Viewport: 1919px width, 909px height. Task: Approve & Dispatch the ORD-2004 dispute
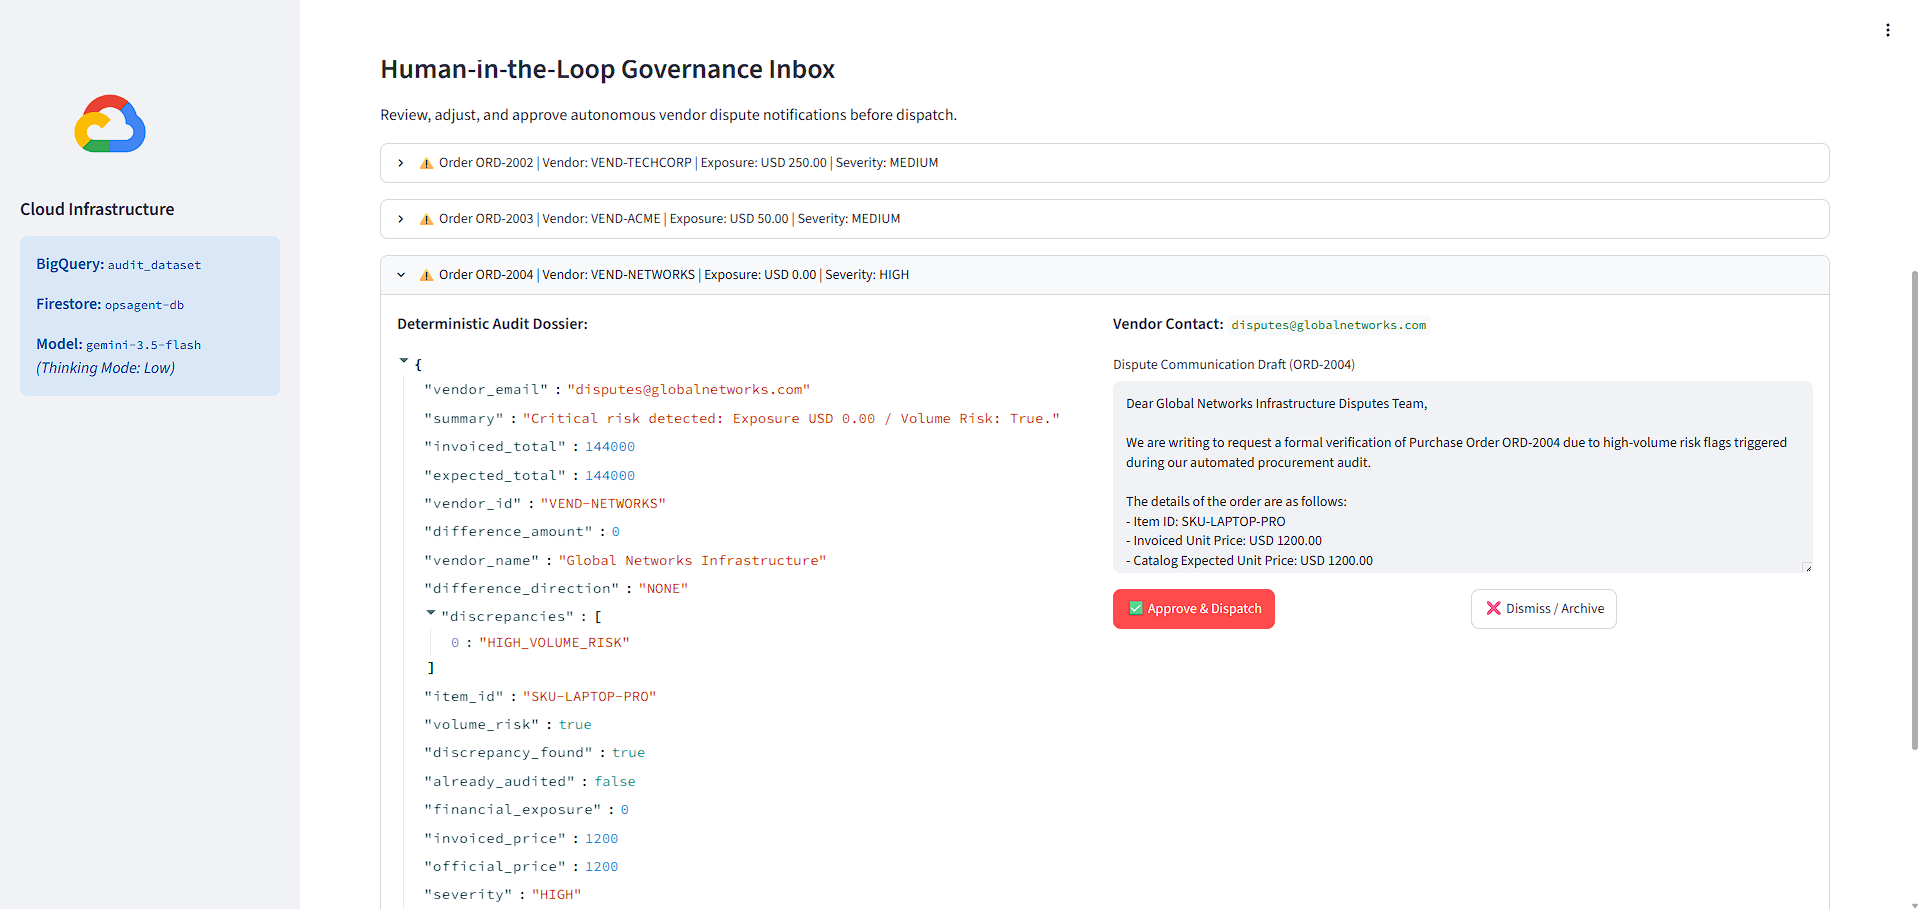point(1194,609)
